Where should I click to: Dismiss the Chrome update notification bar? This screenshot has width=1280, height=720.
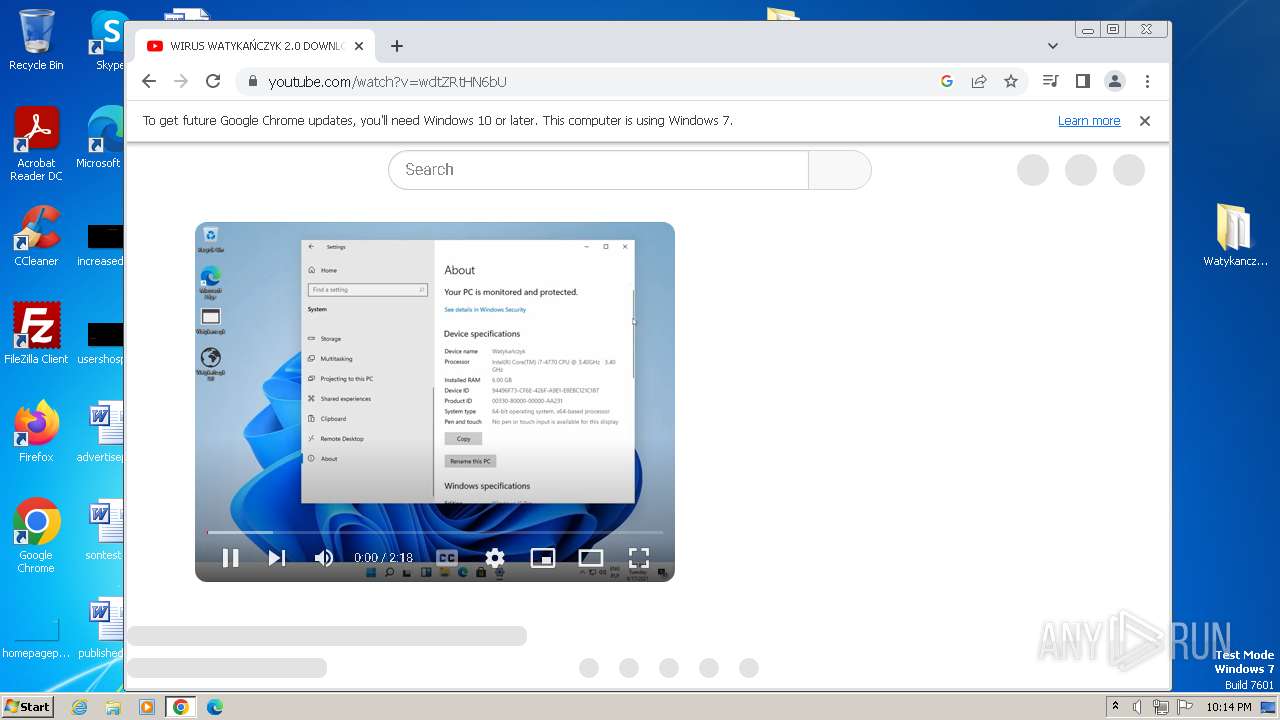[x=1145, y=121]
